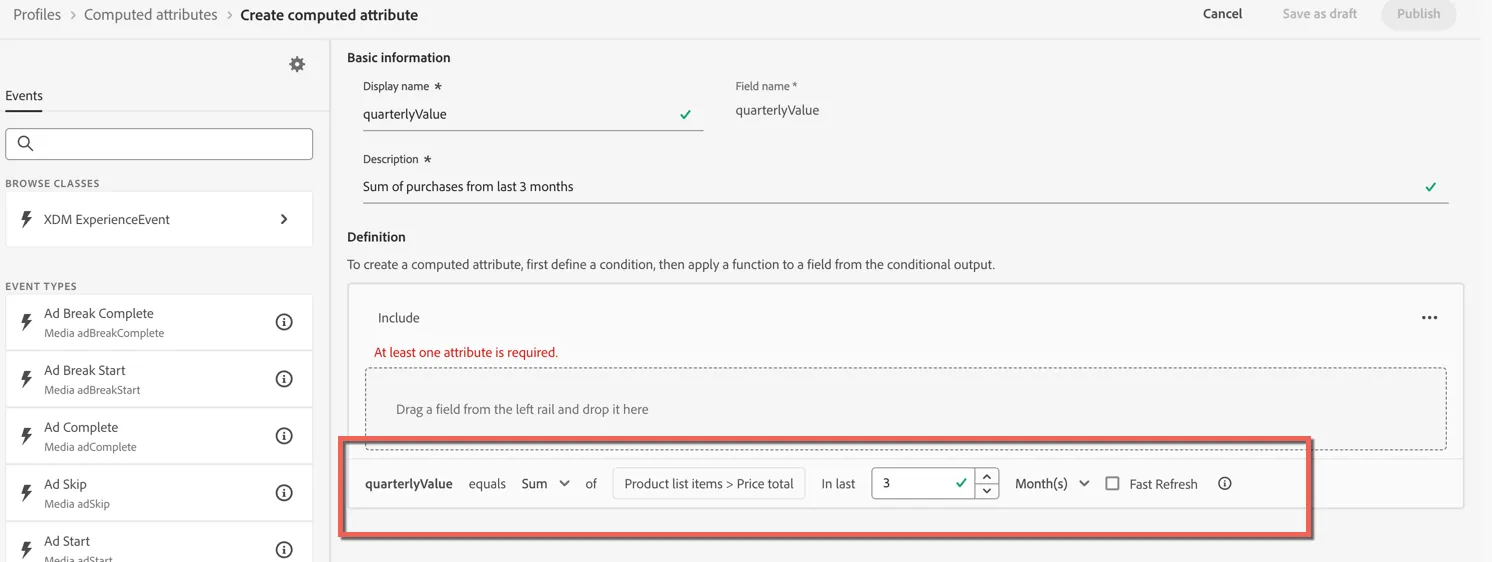Image resolution: width=1492 pixels, height=562 pixels.
Task: Click Save as draft
Action: [x=1320, y=14]
